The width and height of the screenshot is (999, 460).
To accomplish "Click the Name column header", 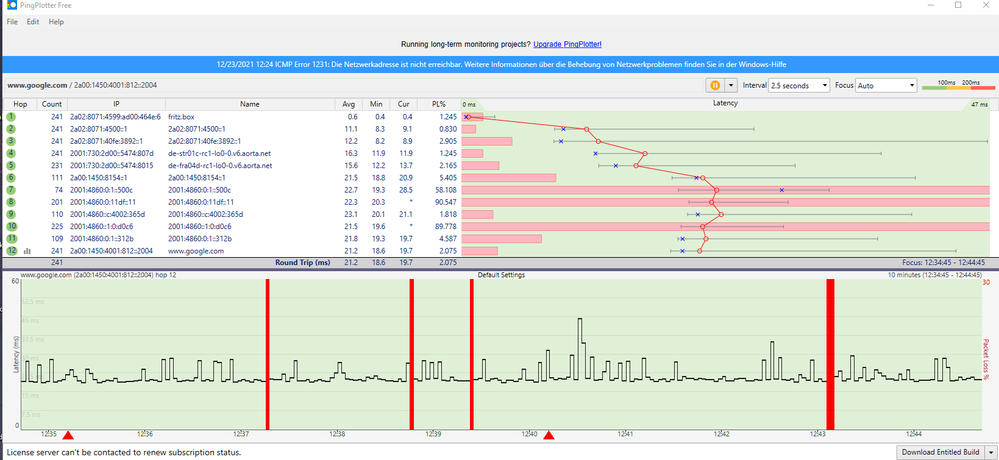I will [250, 104].
